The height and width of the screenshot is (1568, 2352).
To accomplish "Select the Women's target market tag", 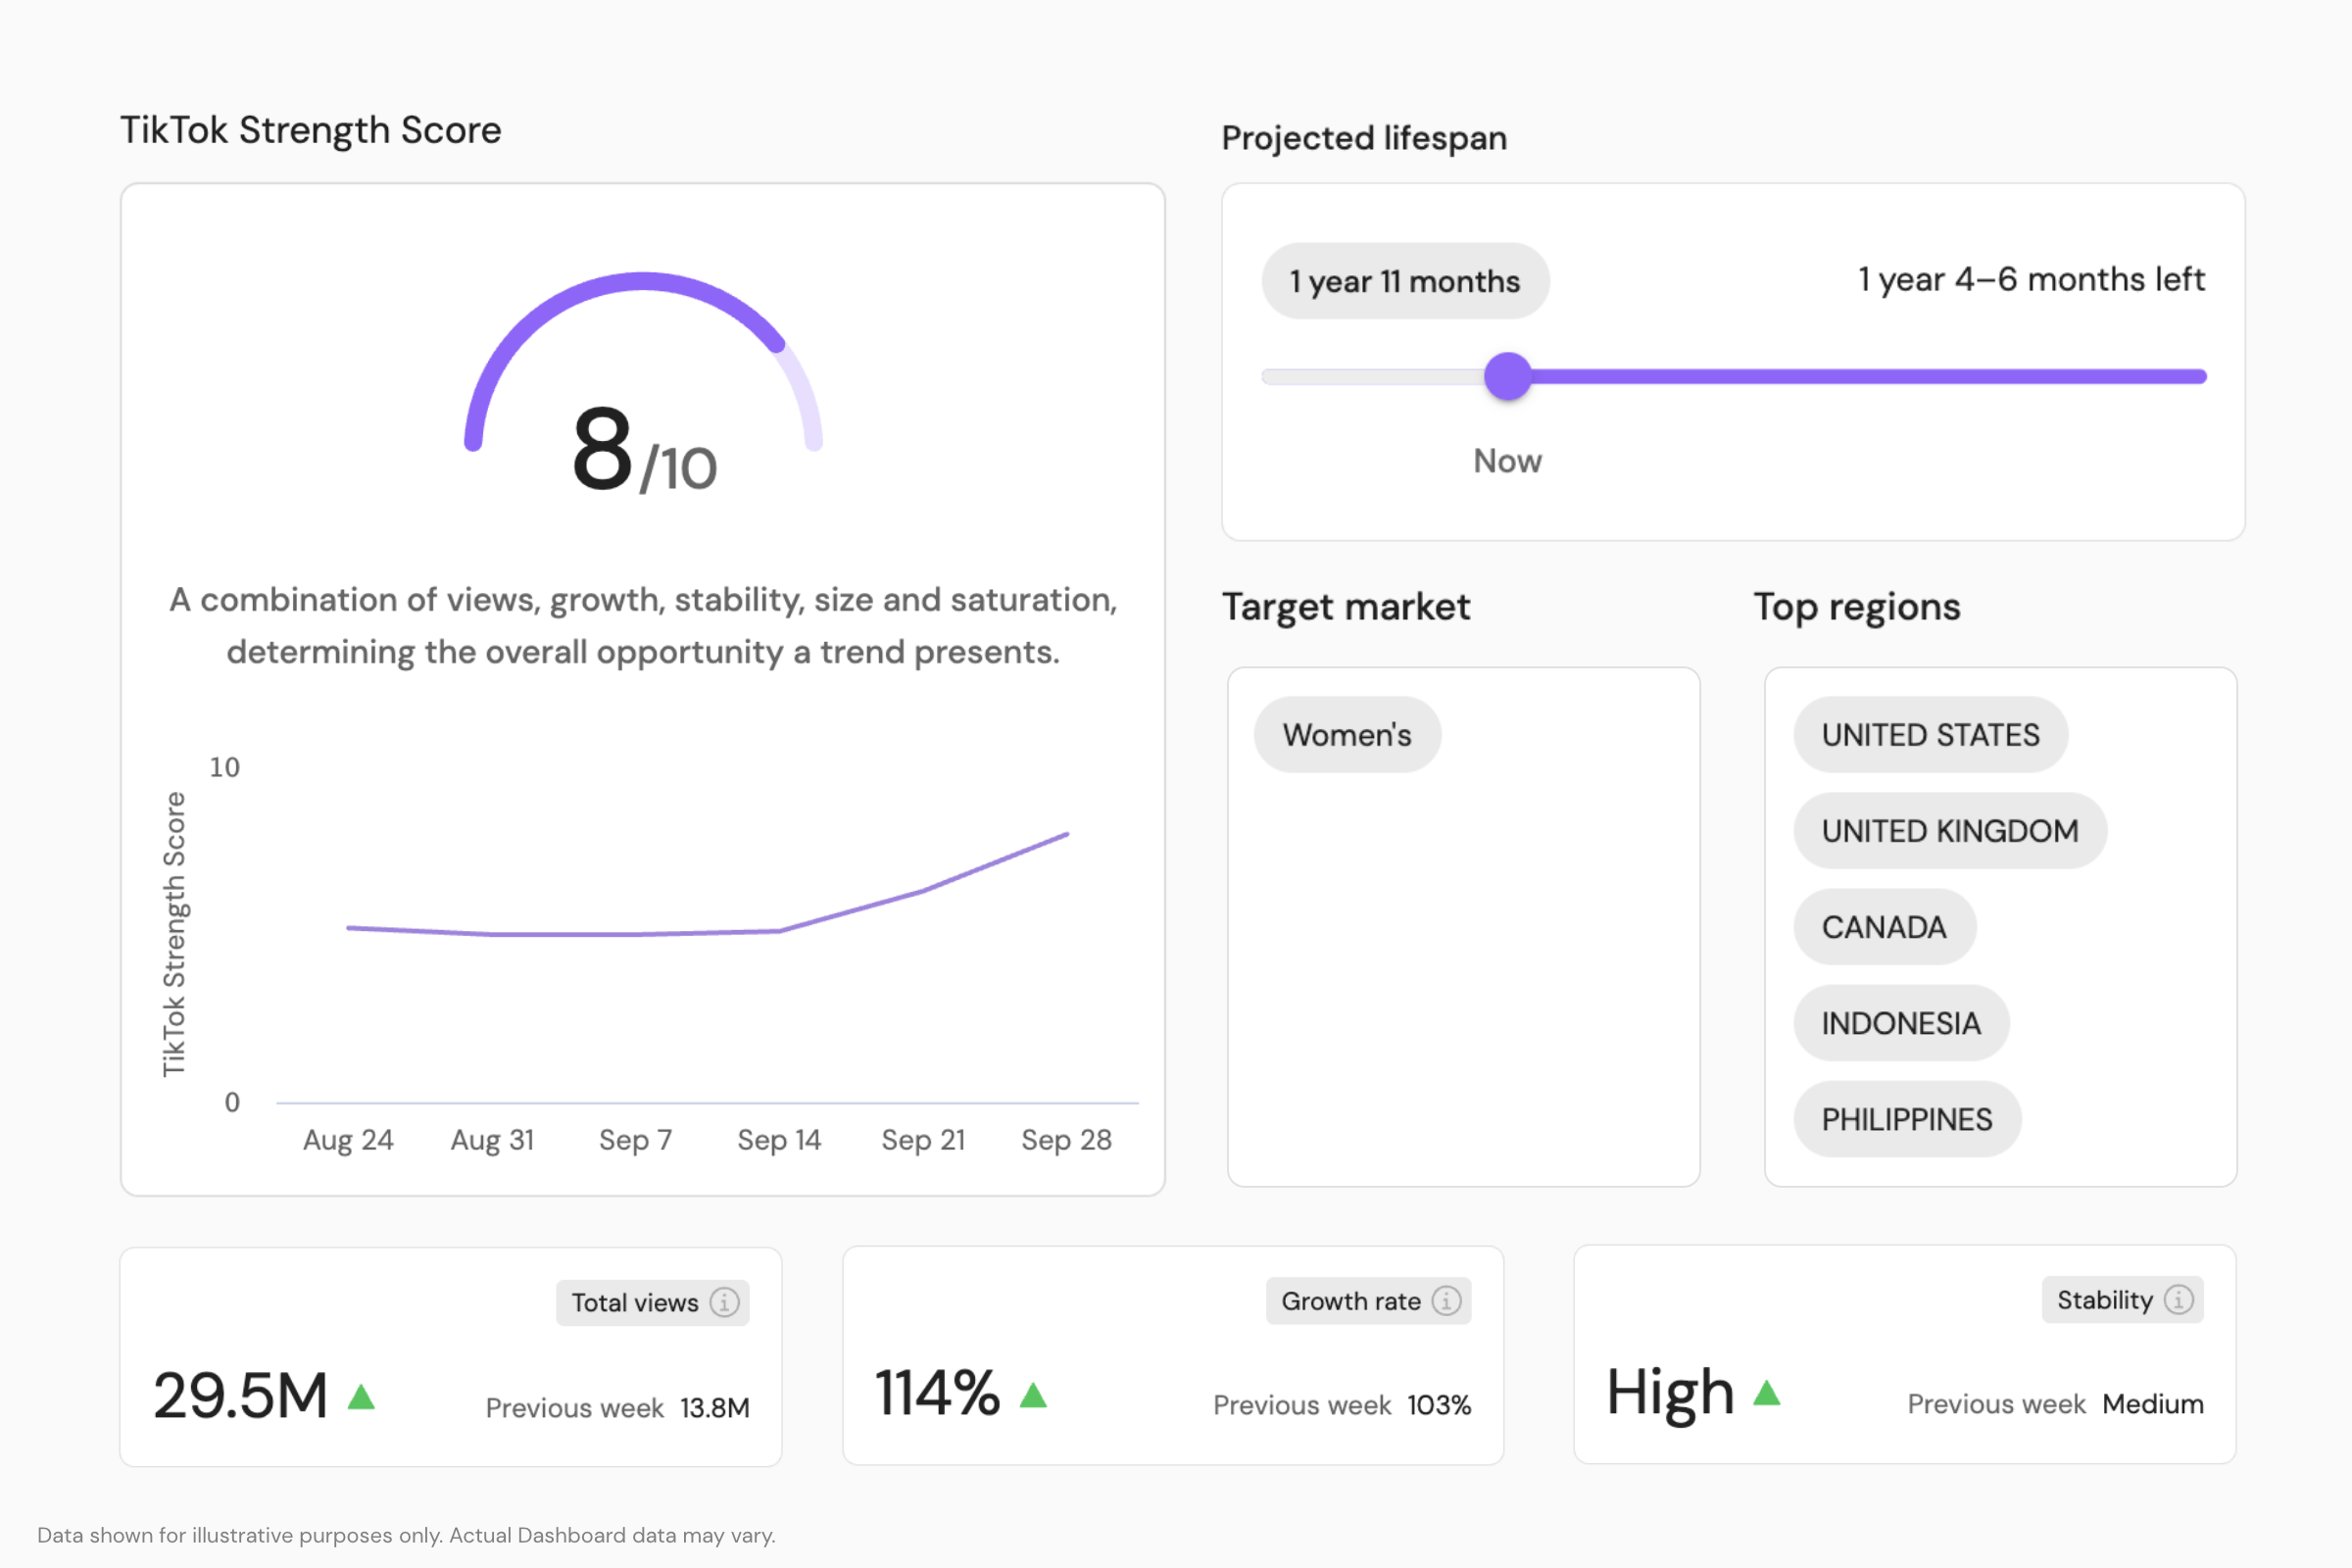I will click(x=1346, y=735).
